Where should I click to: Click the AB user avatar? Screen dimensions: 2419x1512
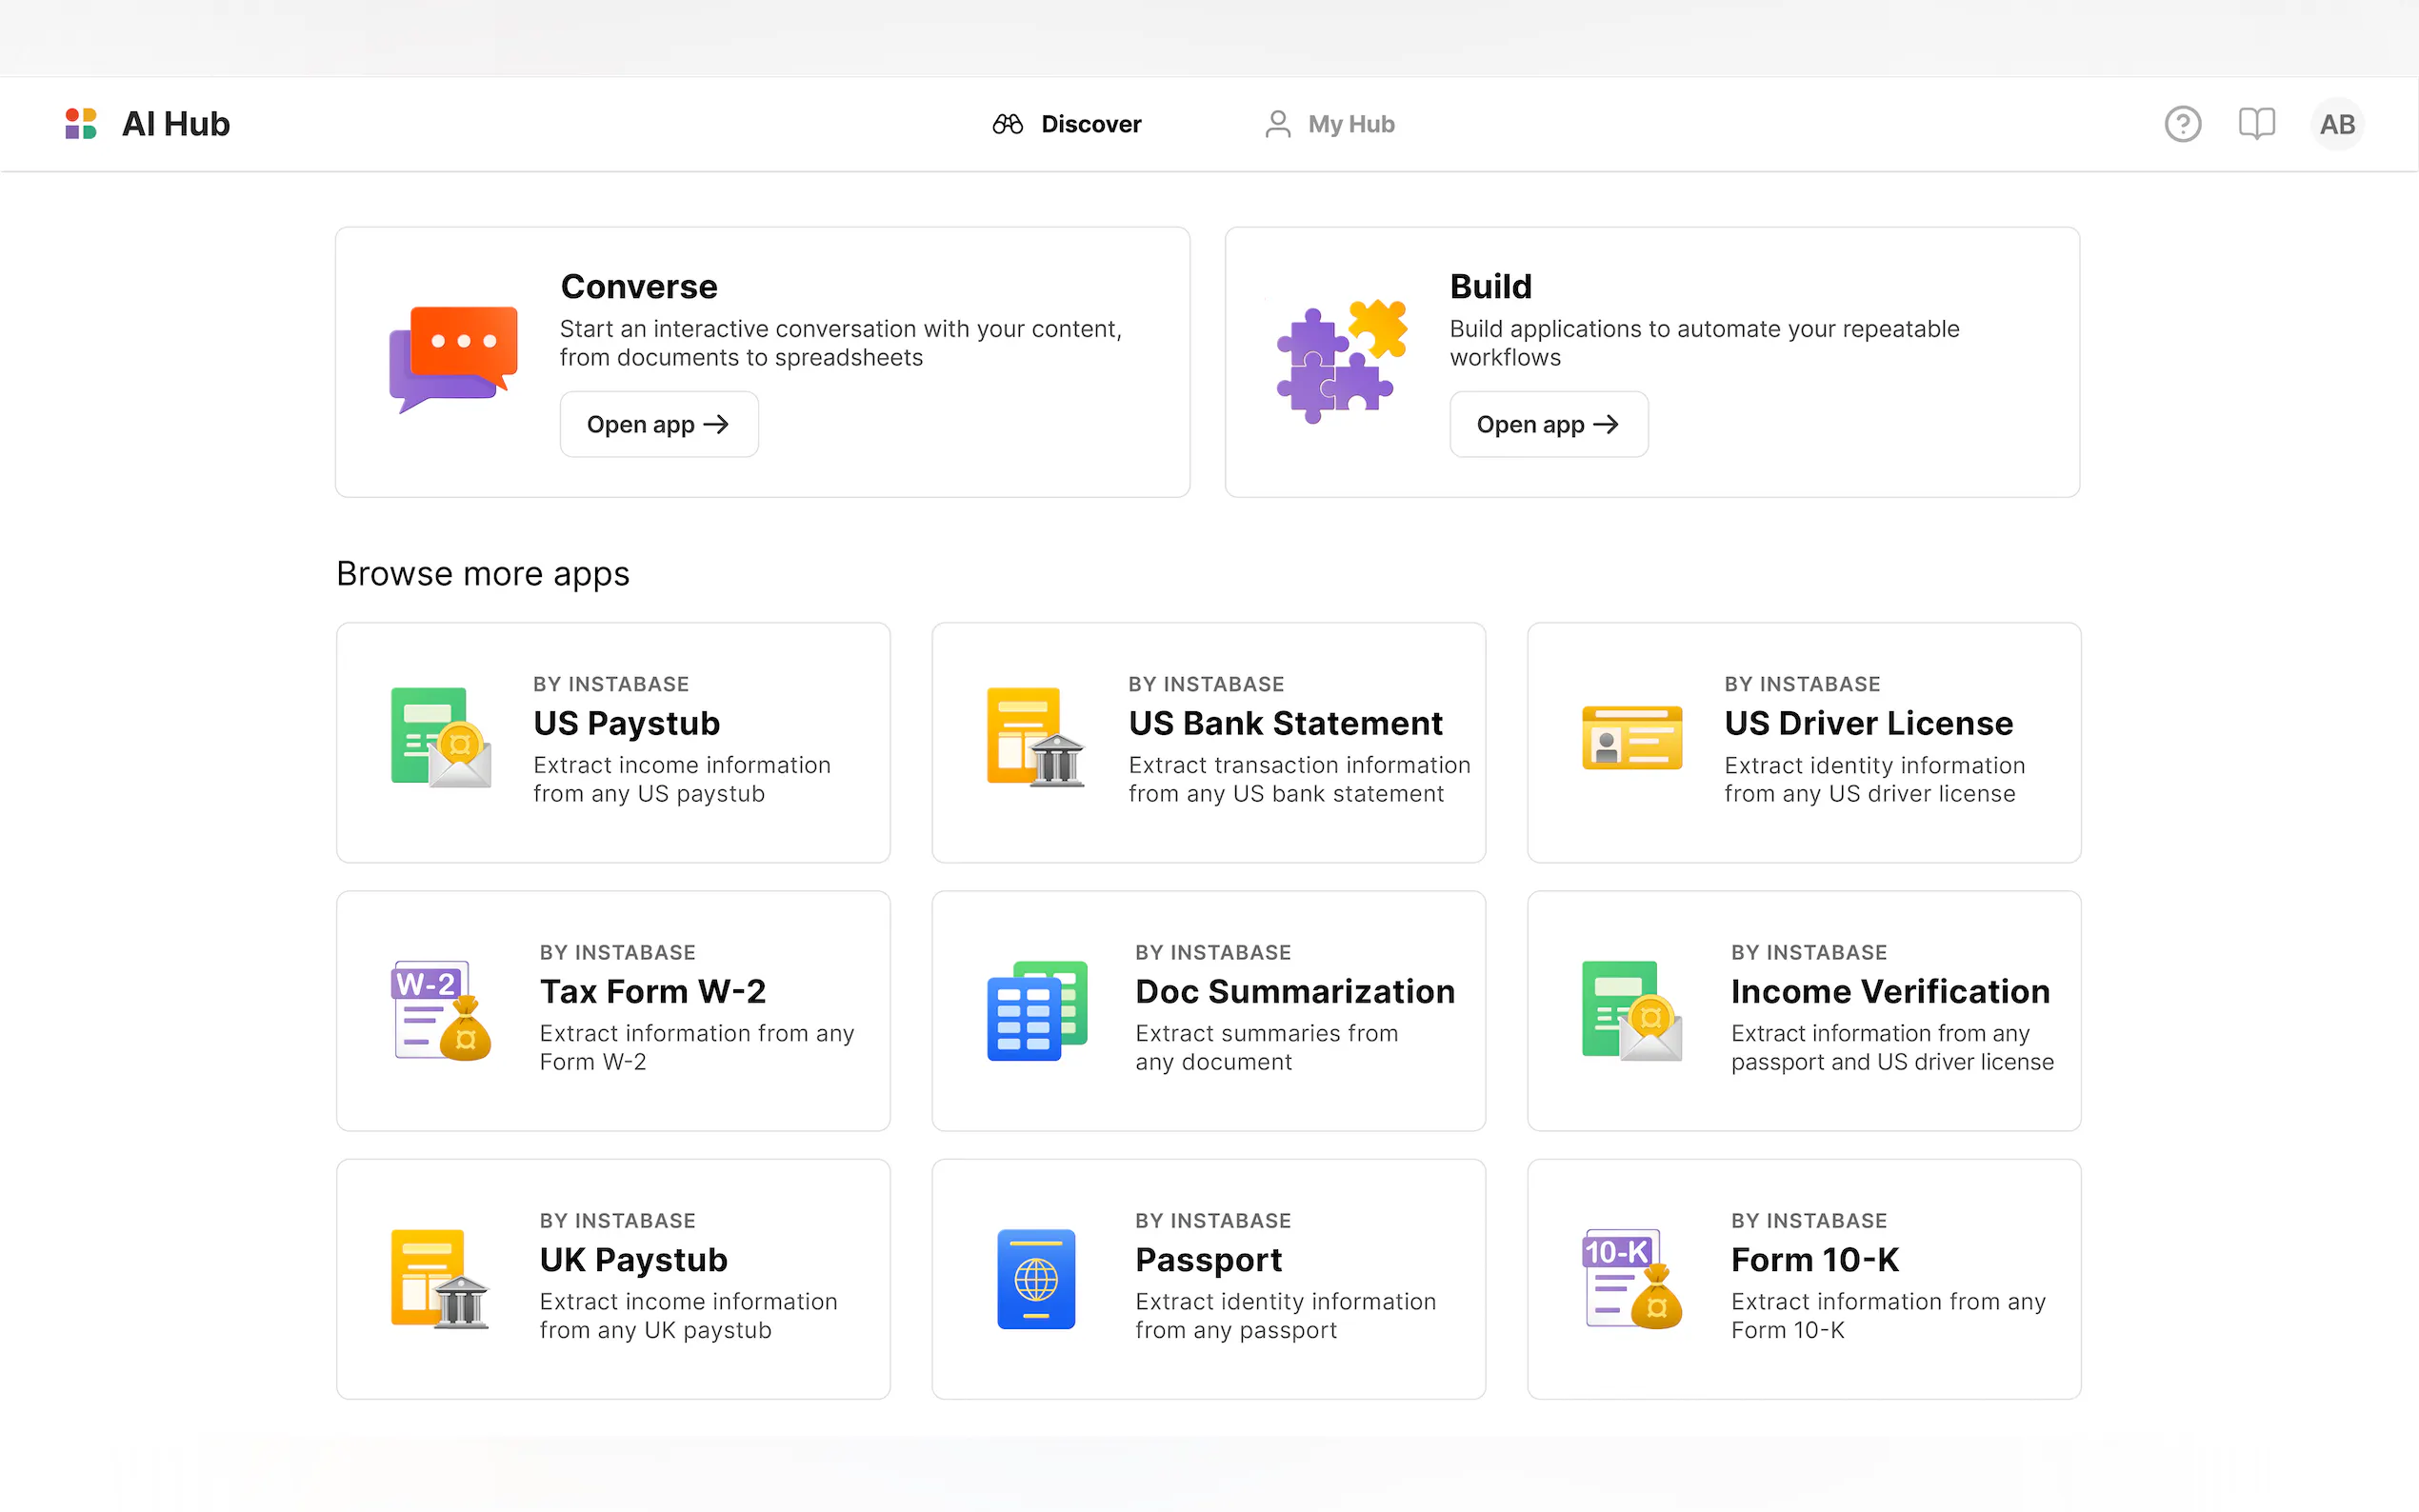click(2336, 124)
